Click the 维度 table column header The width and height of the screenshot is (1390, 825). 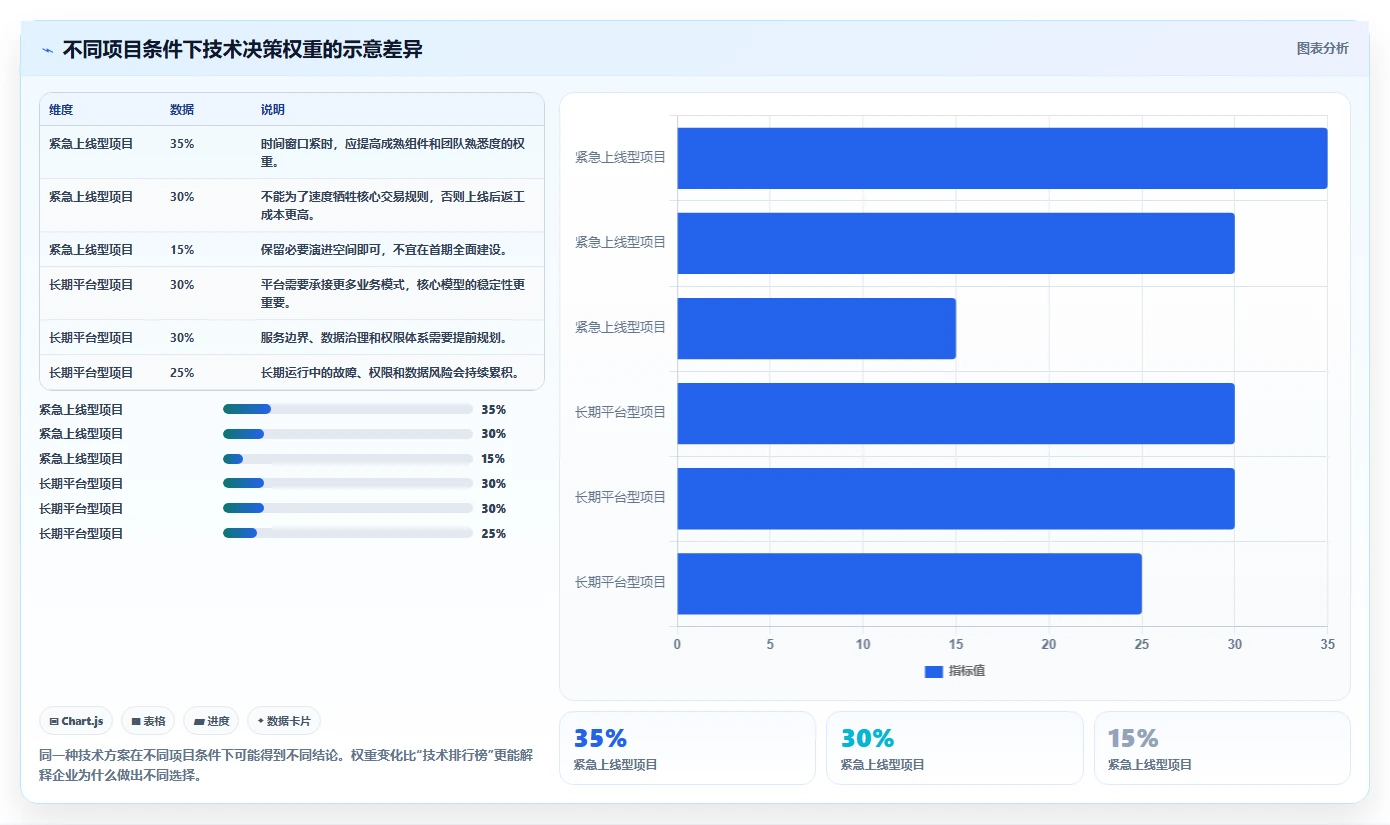coord(61,110)
